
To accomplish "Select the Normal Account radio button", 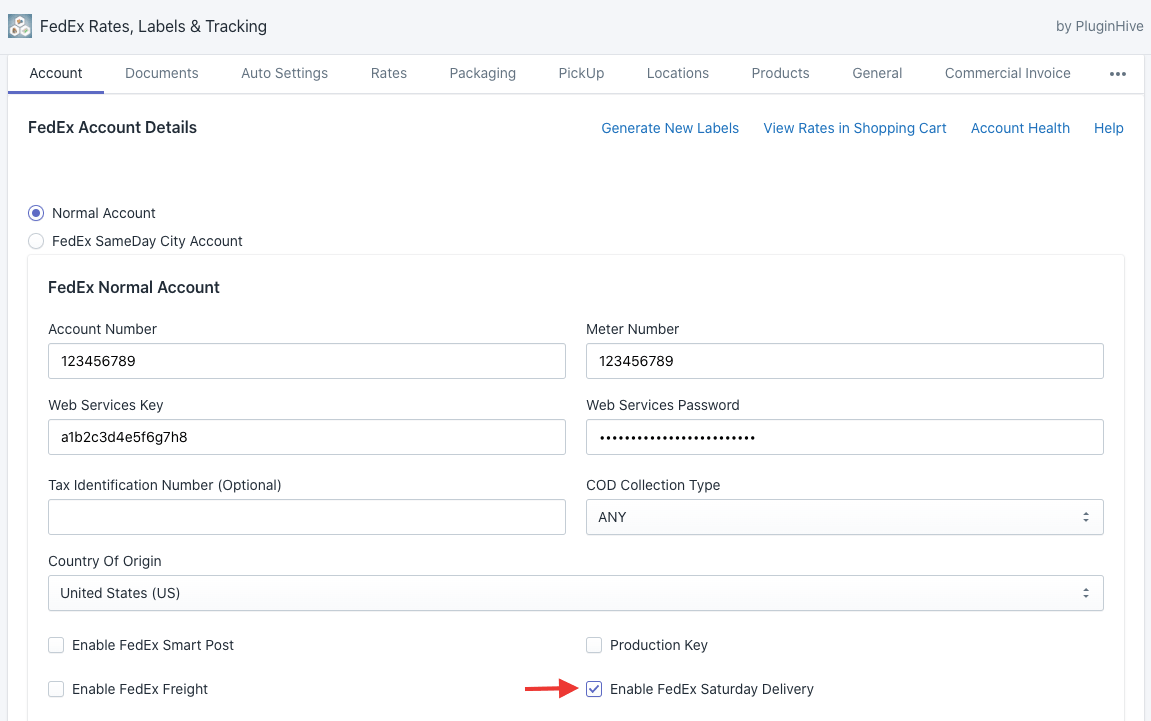I will [x=36, y=213].
